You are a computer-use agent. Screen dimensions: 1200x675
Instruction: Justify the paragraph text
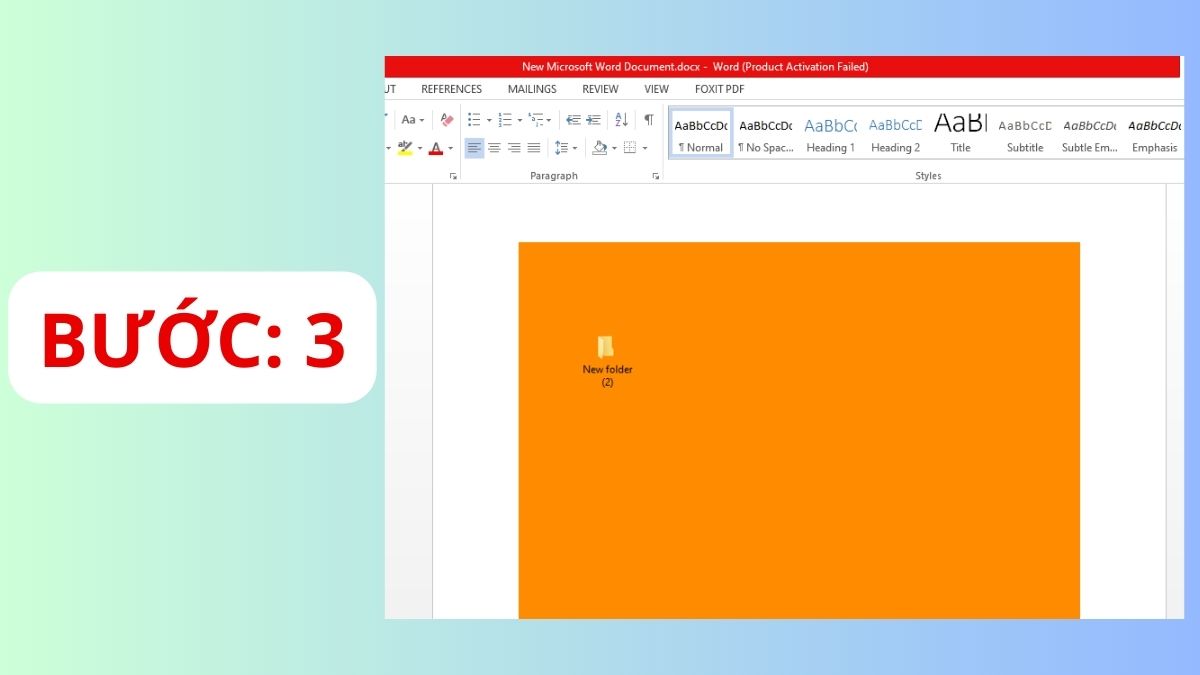[x=533, y=148]
